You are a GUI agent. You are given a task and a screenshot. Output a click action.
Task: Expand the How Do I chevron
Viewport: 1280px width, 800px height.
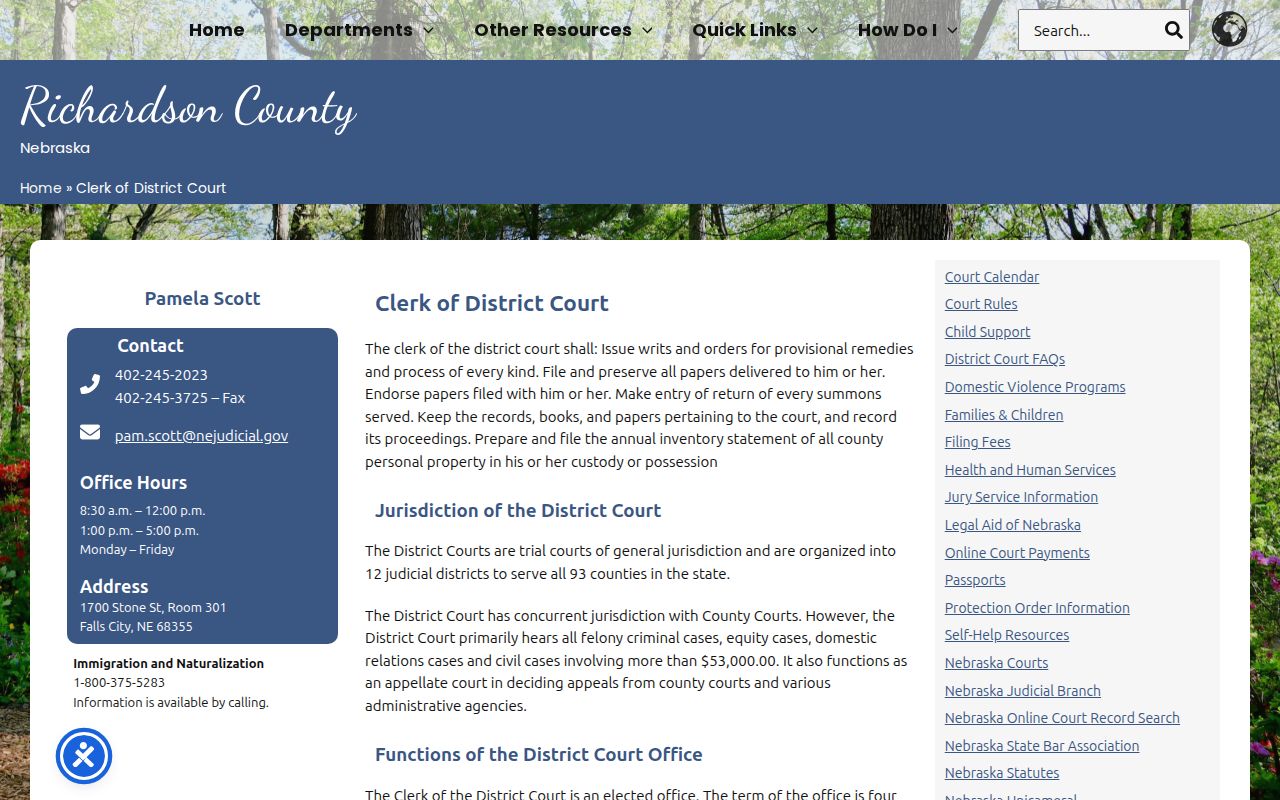[x=952, y=31]
